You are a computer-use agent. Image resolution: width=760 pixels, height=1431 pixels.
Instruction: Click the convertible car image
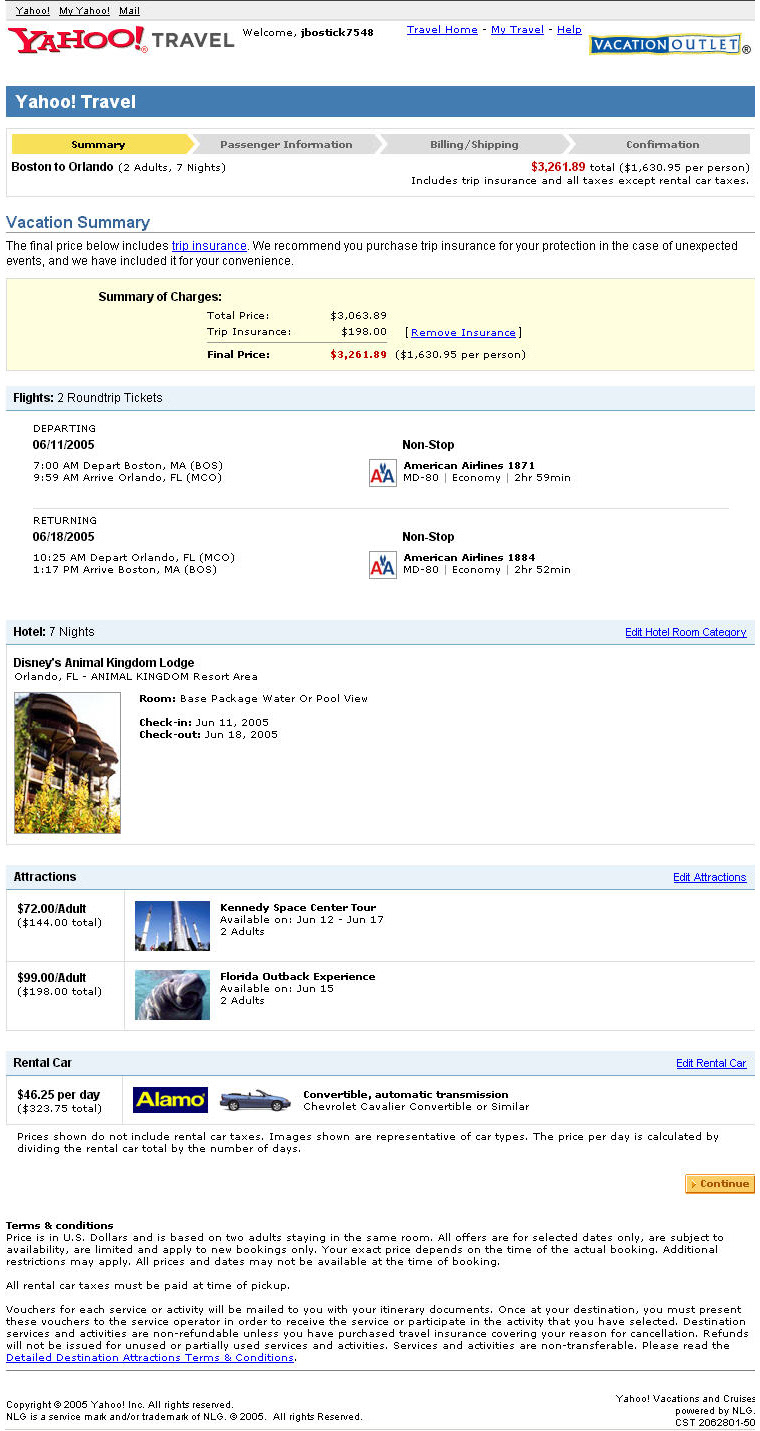255,1100
